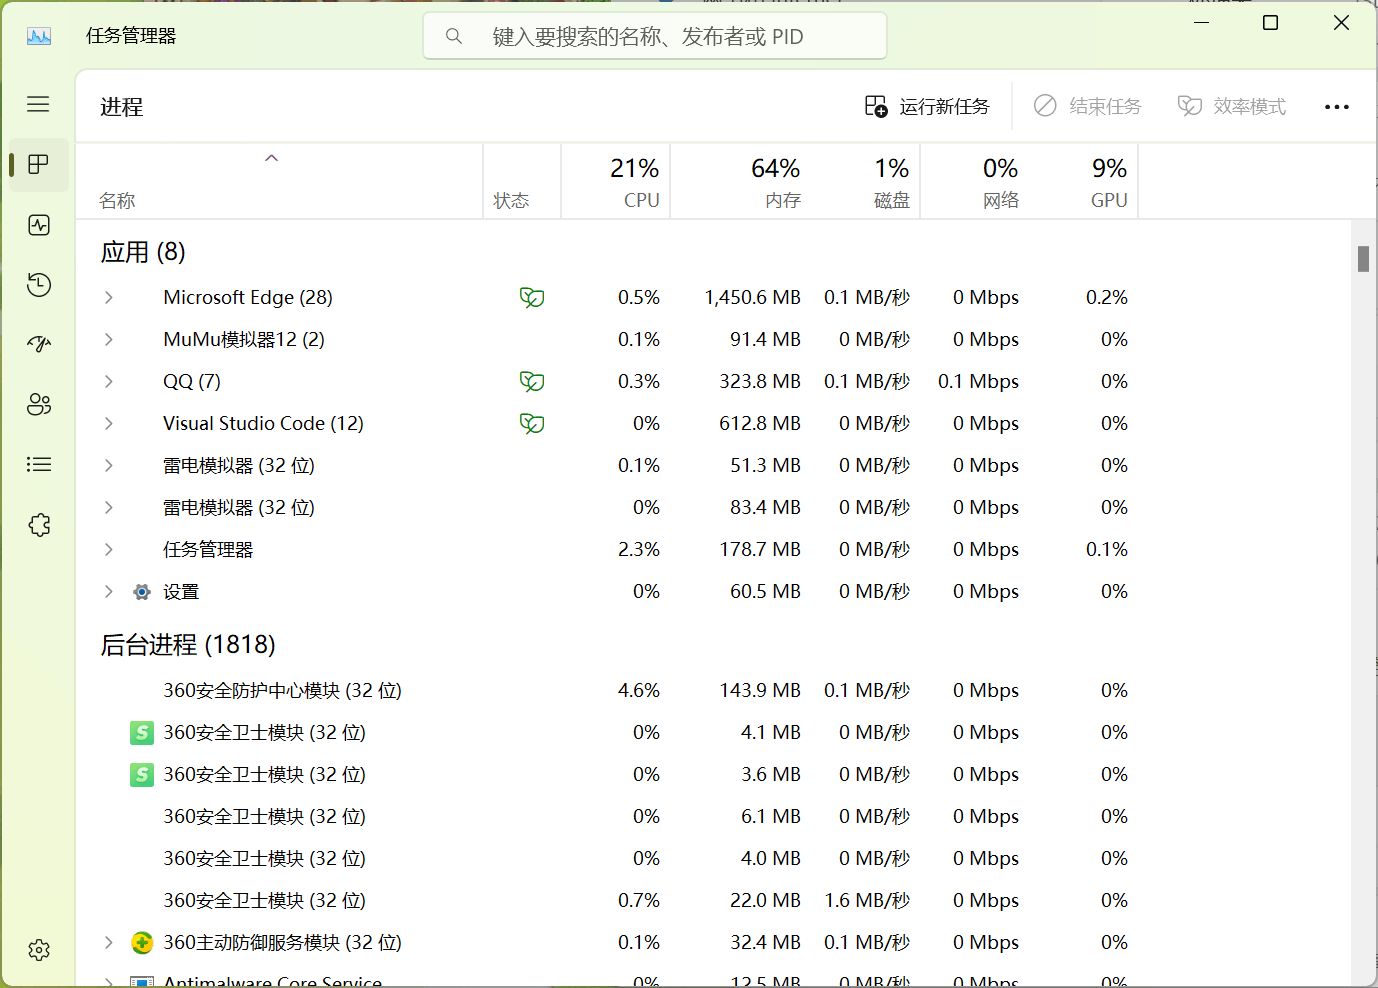Expand Microsoft Edge (28) process group
The height and width of the screenshot is (988, 1378).
[x=109, y=298]
